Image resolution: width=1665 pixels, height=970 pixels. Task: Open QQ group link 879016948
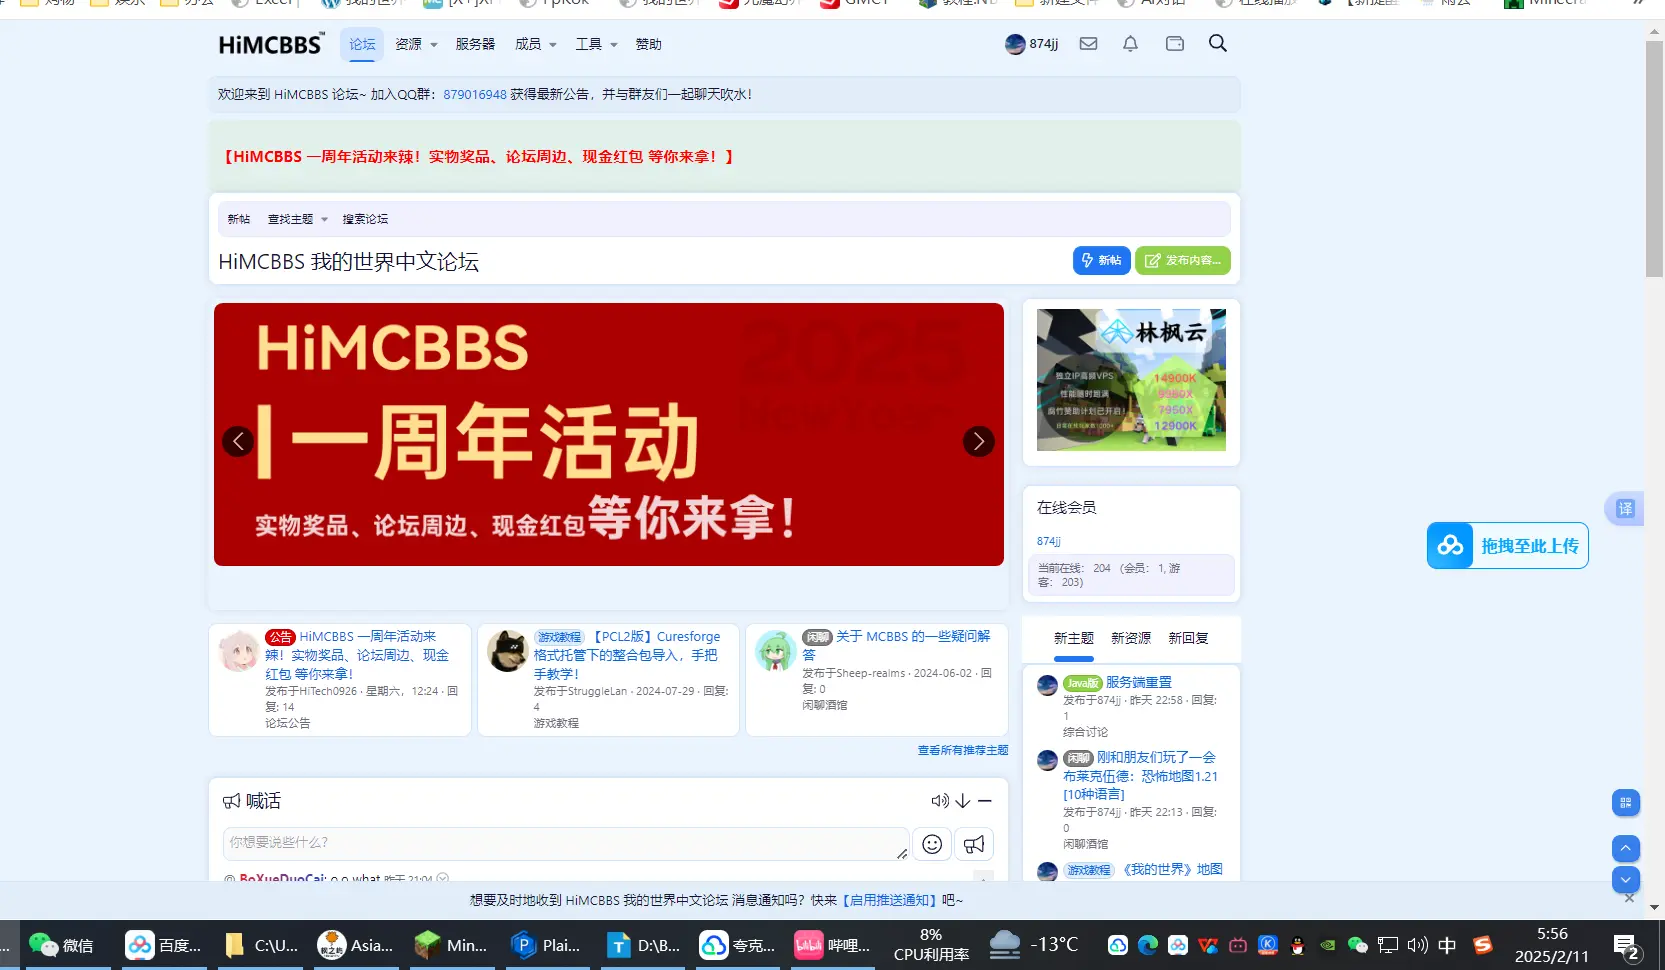coord(472,94)
